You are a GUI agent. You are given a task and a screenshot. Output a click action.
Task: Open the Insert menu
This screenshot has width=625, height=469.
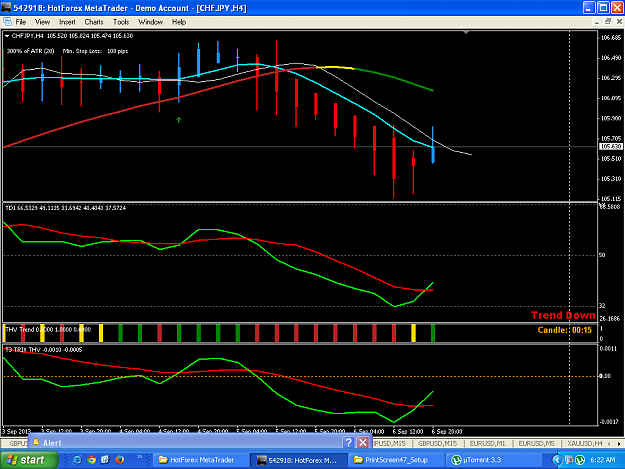point(67,22)
